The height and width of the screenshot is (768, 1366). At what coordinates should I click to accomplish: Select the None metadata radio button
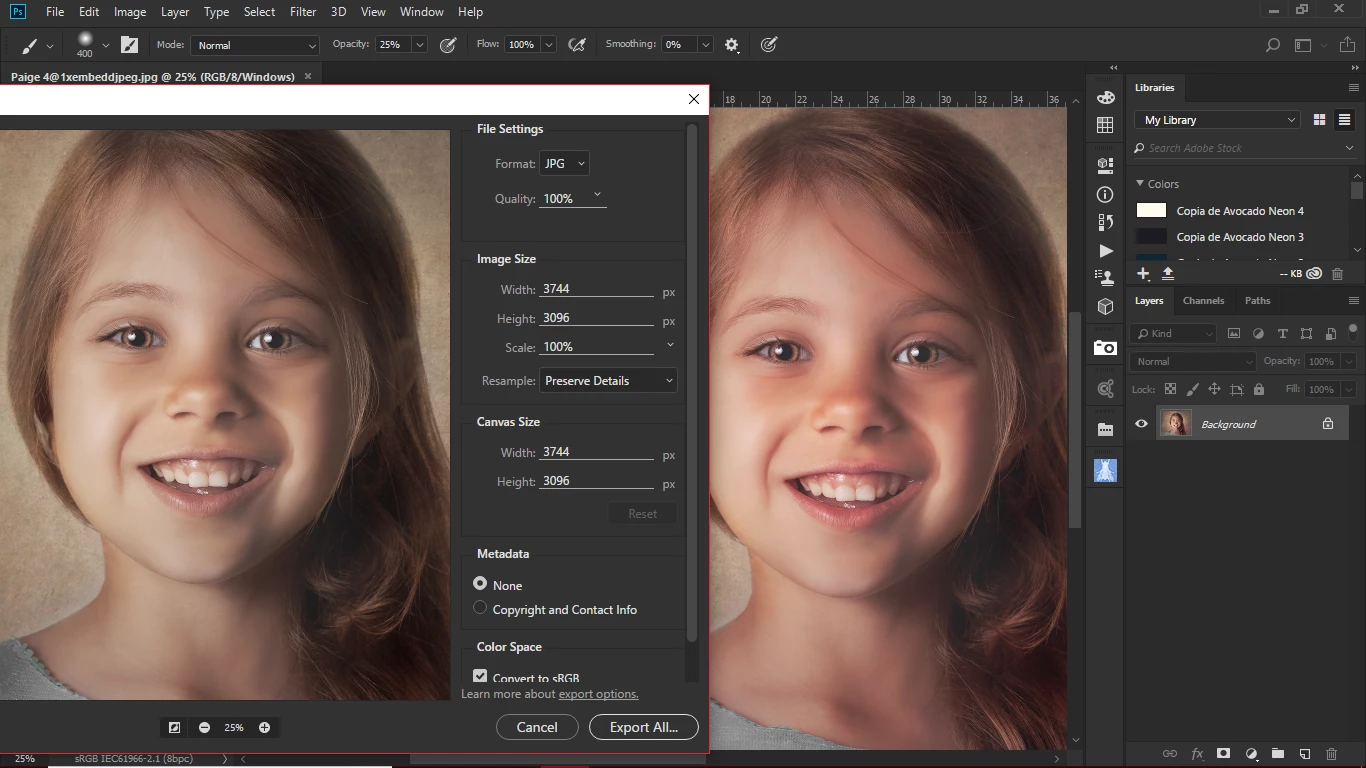(480, 584)
